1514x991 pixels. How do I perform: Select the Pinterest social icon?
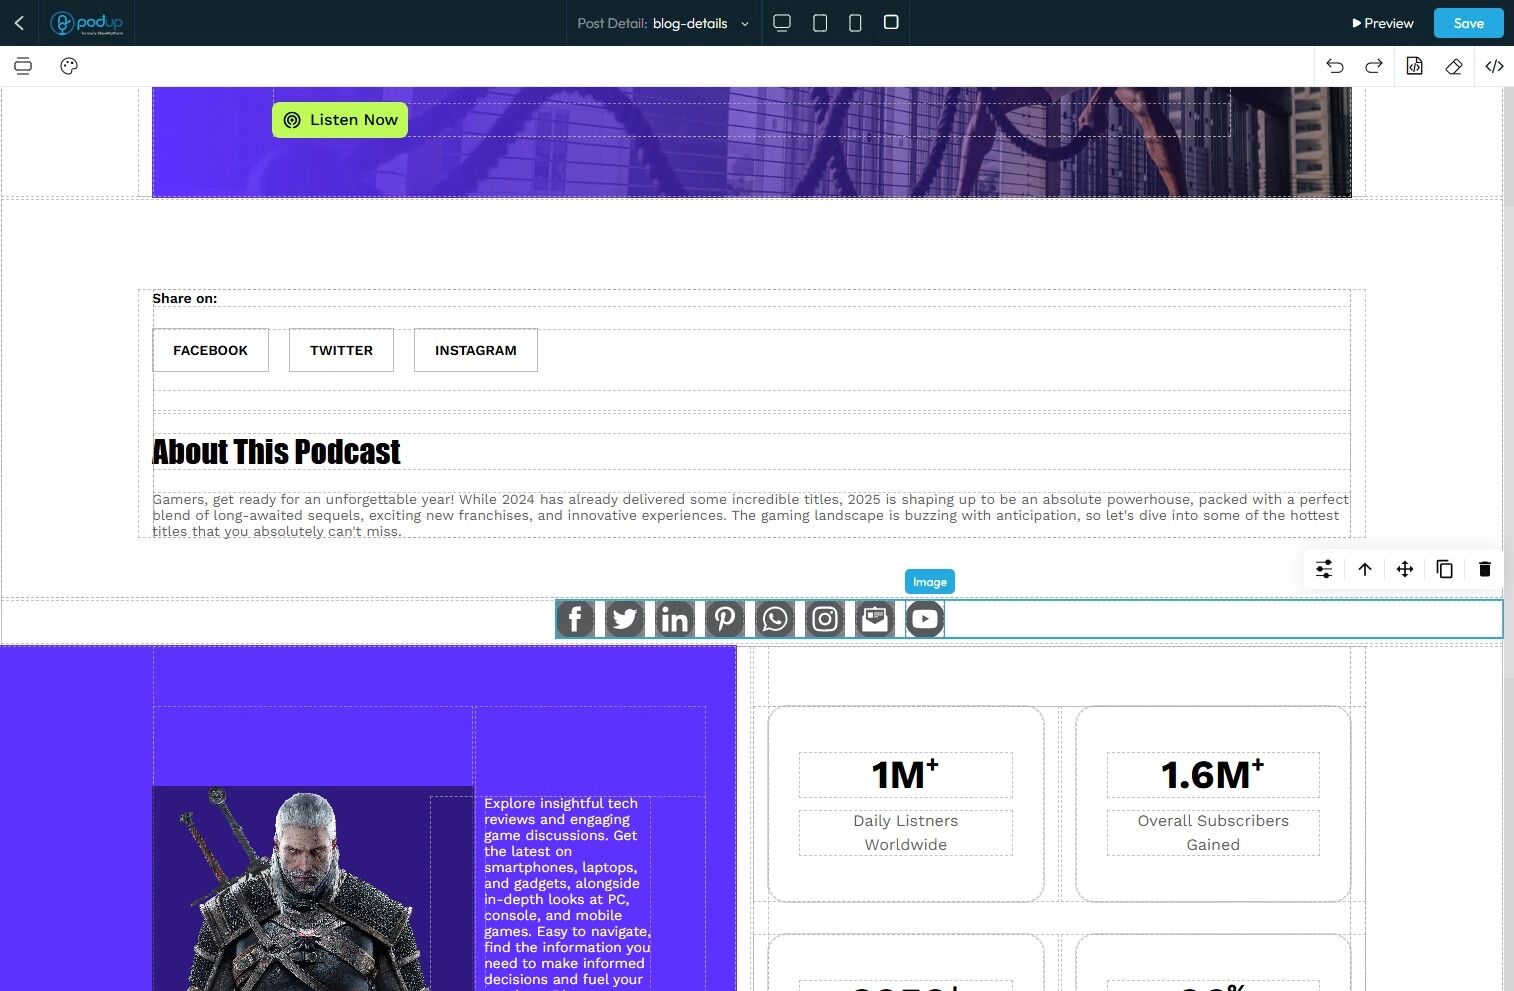coord(725,619)
